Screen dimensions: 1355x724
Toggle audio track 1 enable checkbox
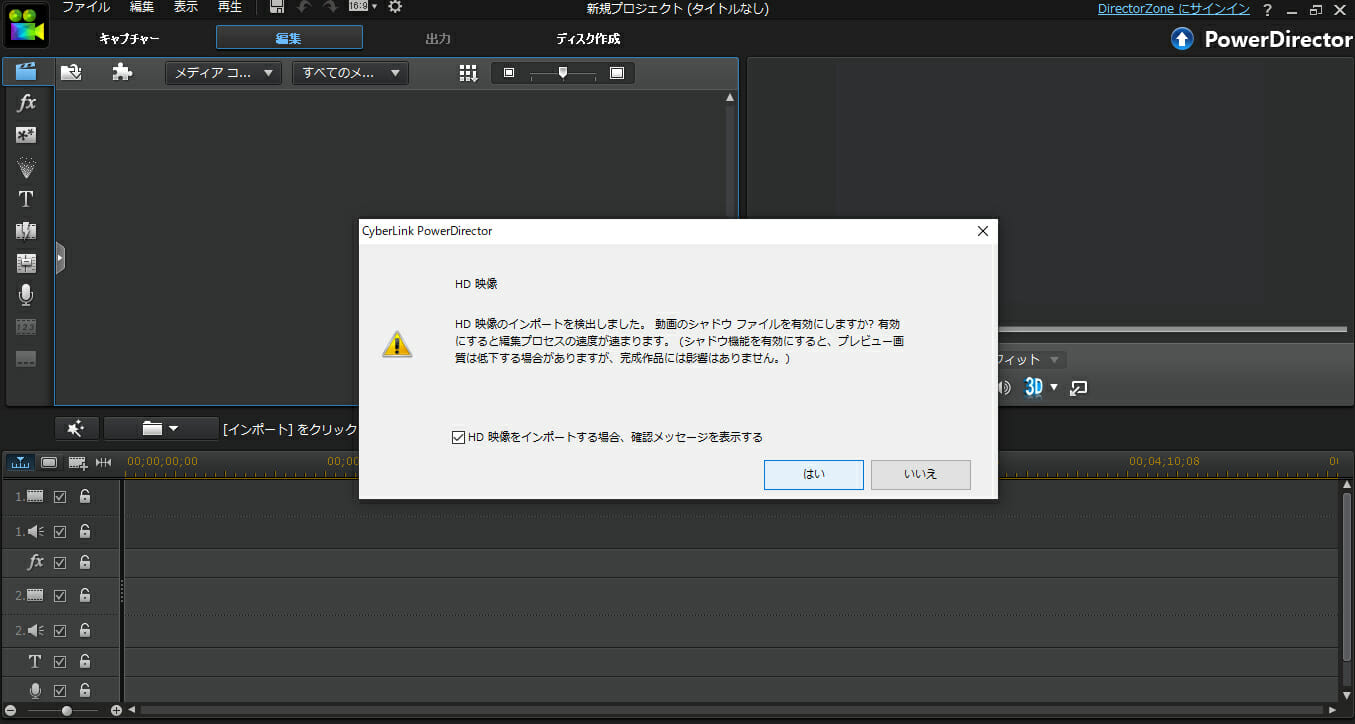60,531
